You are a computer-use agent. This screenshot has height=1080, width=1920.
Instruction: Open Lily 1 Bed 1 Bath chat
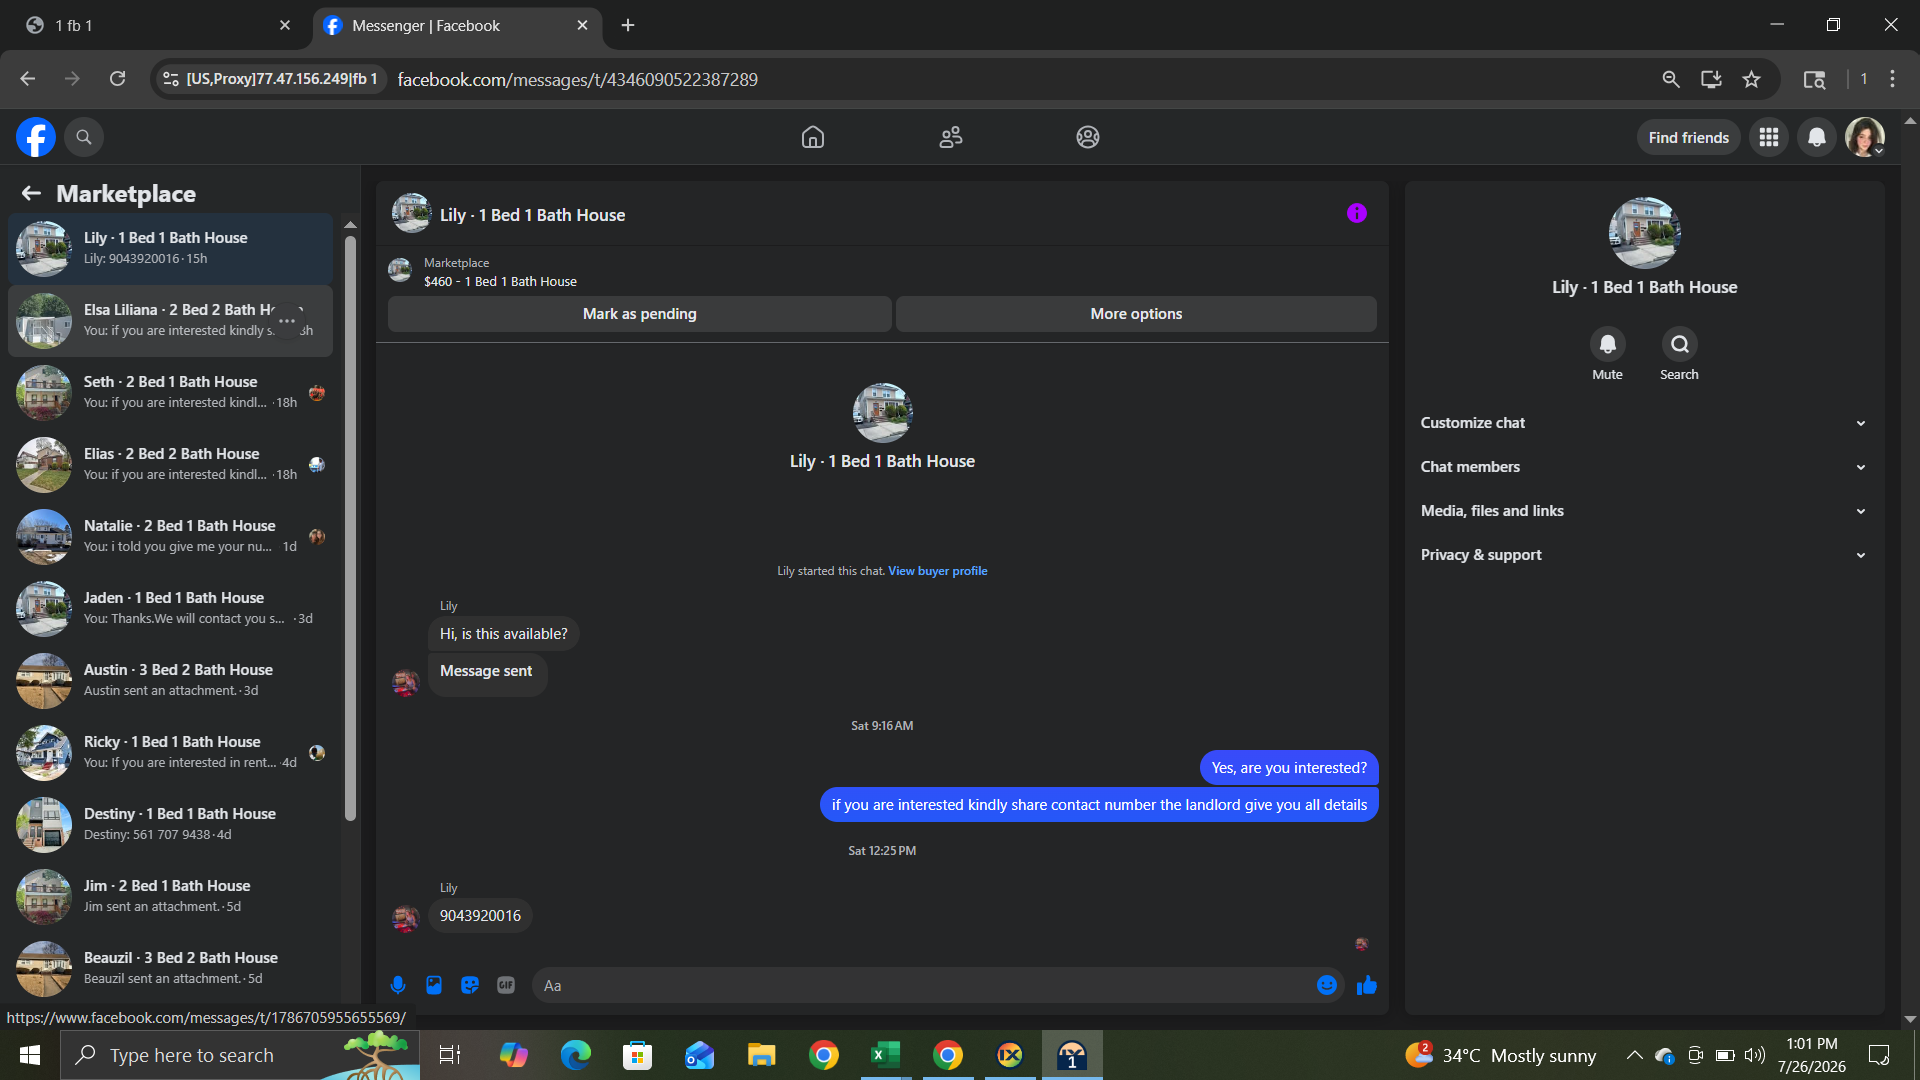point(171,248)
